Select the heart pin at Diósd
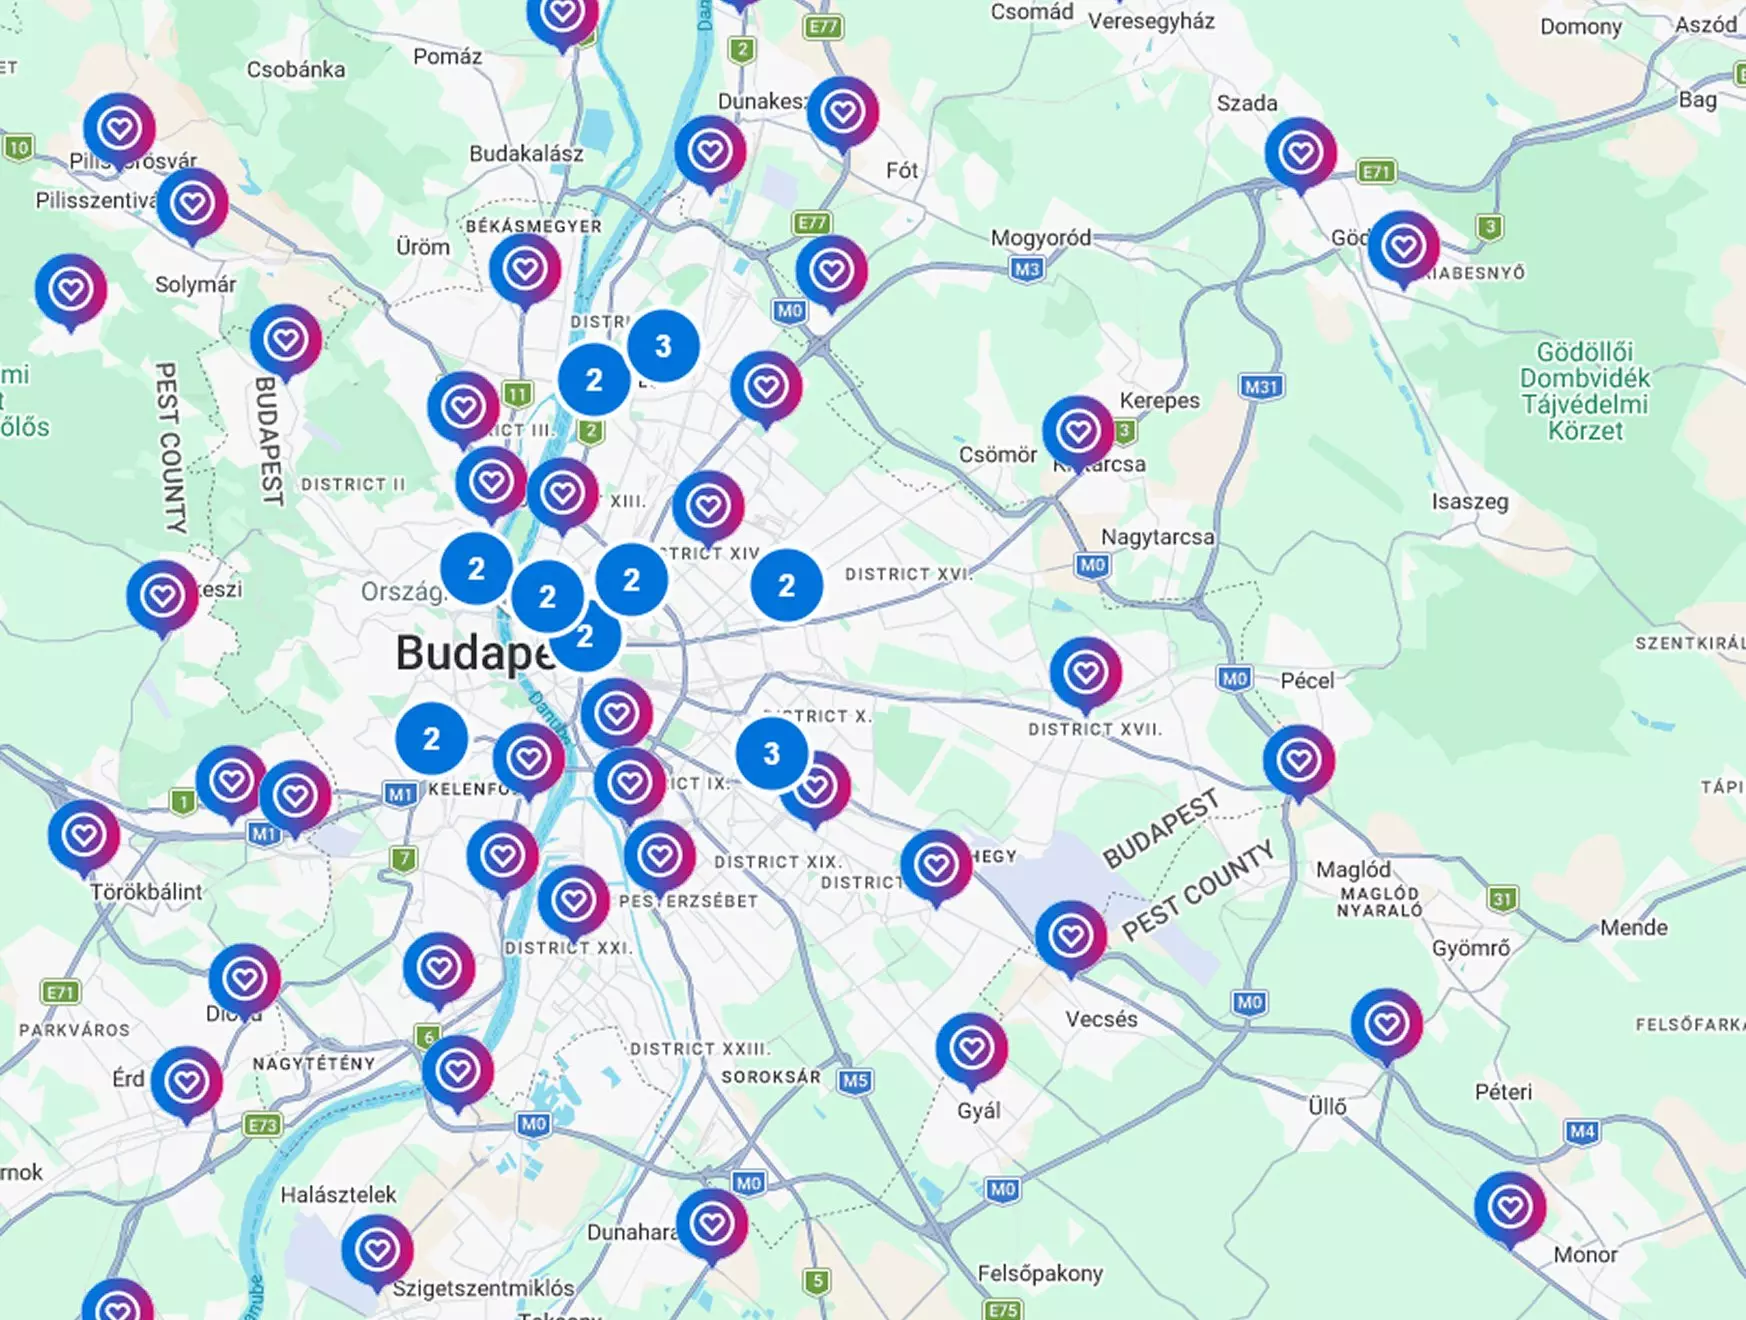Screen dimensions: 1746x1320 (x=244, y=981)
